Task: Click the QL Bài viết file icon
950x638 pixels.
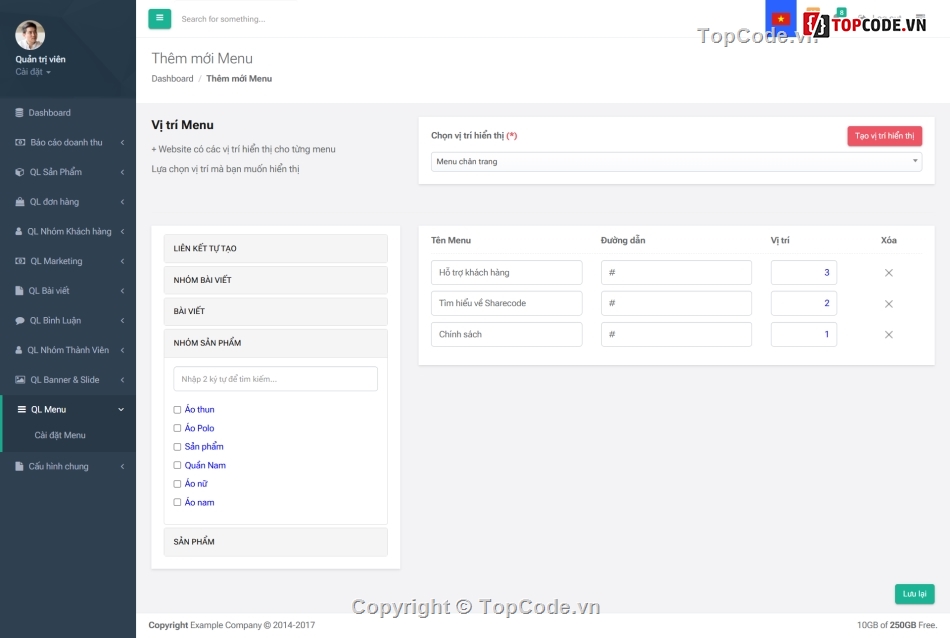Action: pos(19,291)
